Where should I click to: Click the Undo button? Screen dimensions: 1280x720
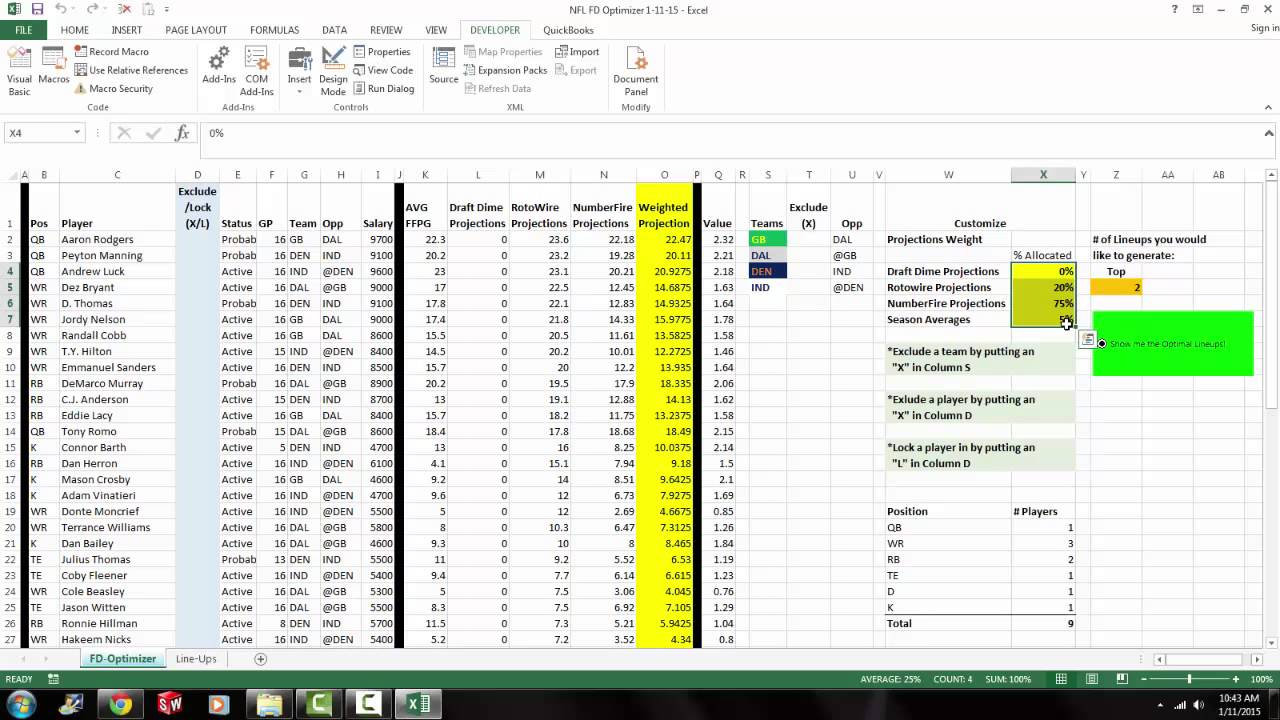point(61,9)
